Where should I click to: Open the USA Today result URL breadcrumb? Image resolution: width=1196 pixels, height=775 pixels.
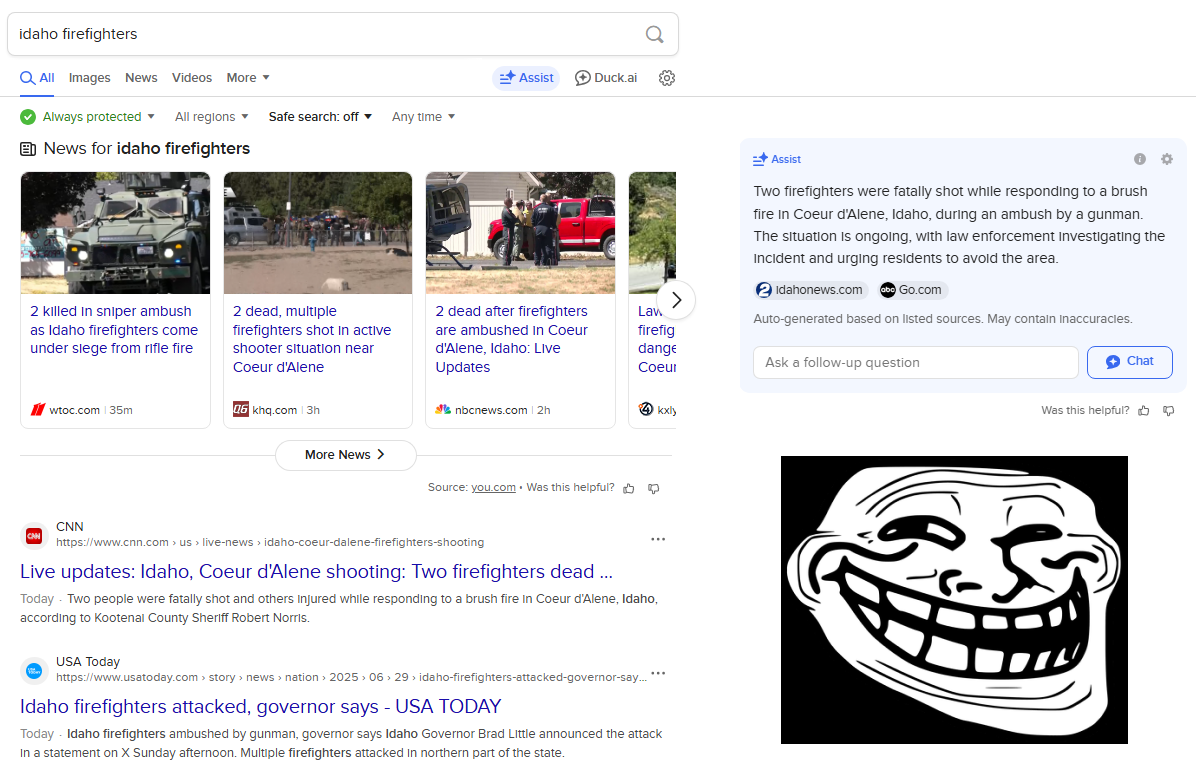coord(352,677)
